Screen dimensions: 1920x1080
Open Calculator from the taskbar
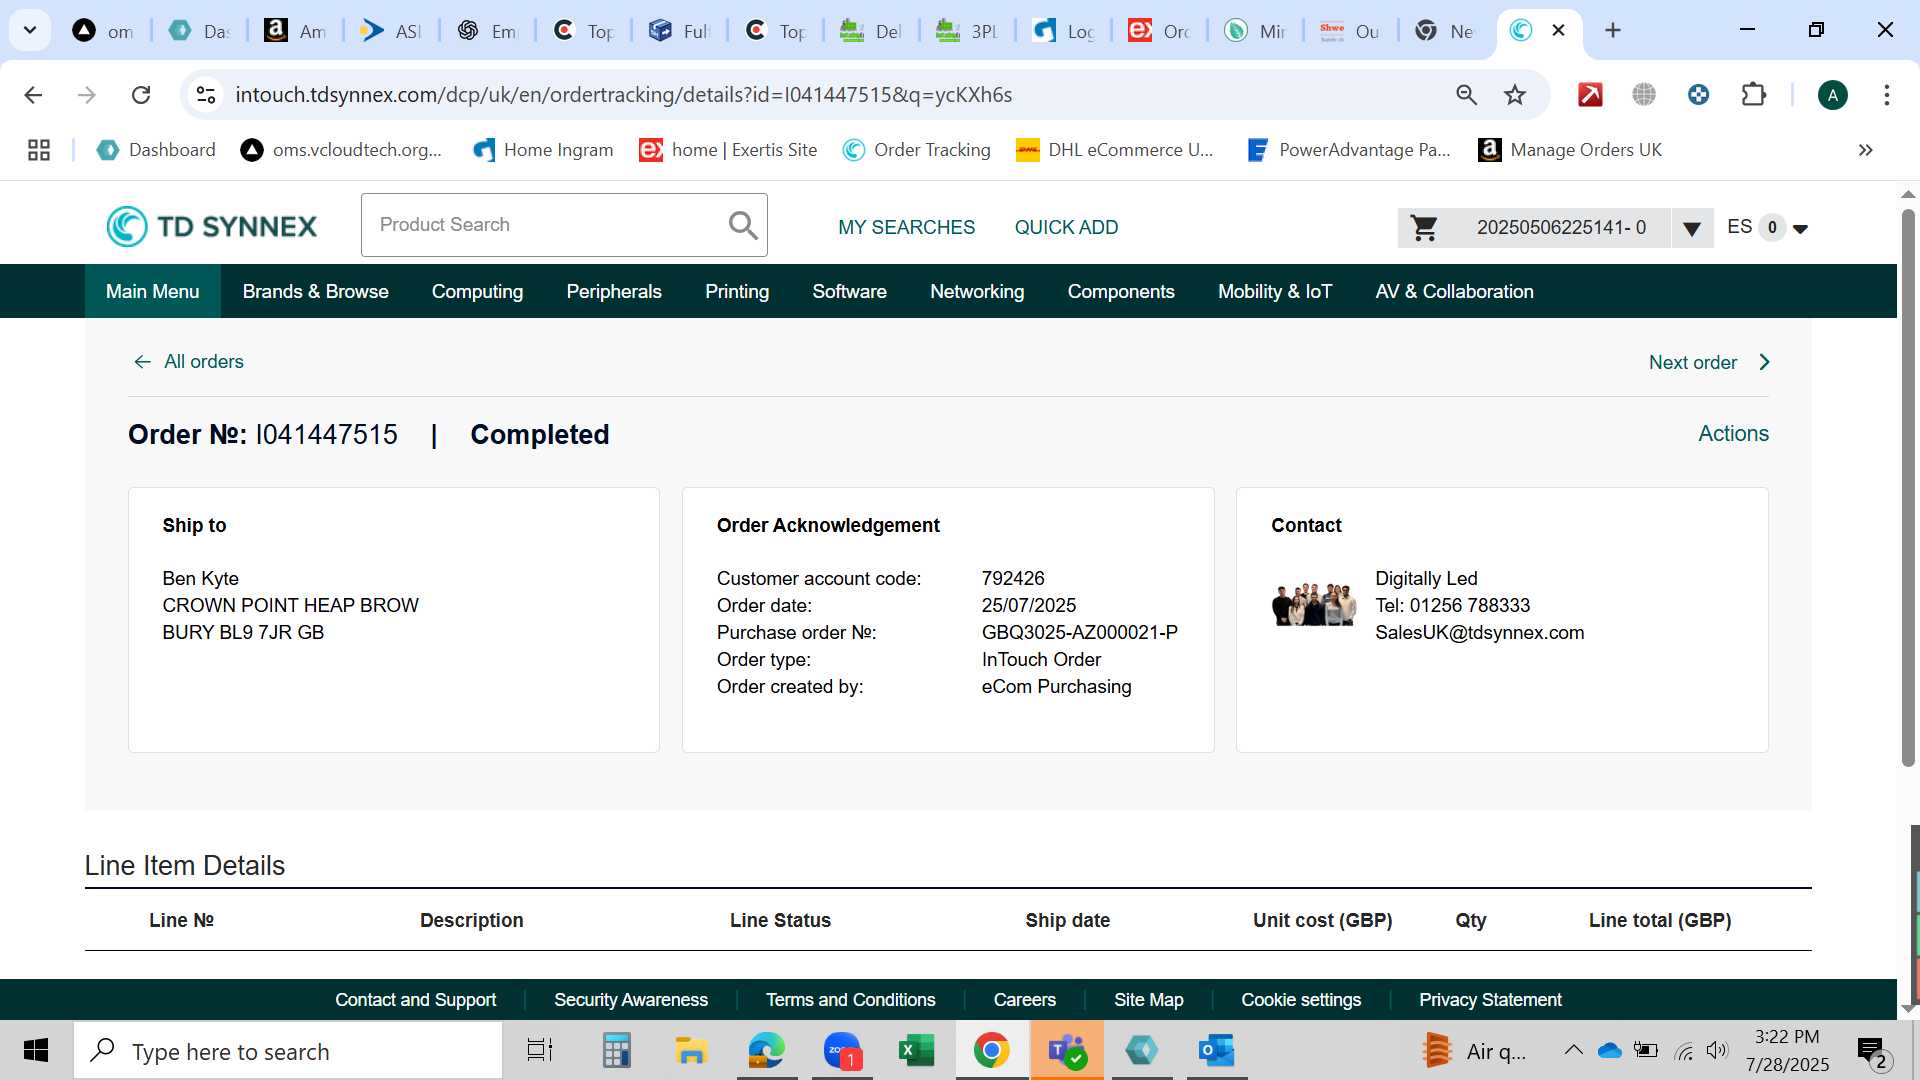pos(616,1051)
